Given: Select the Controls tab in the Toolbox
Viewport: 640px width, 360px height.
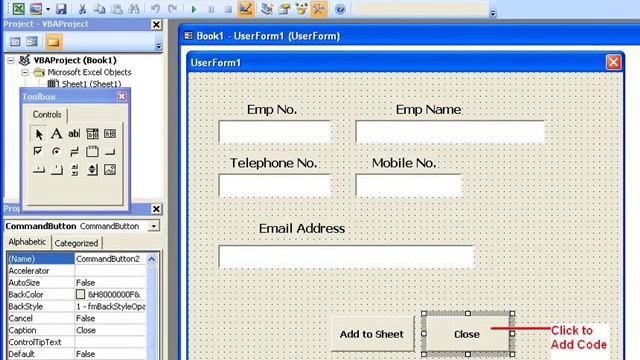Looking at the screenshot, I should point(47,115).
